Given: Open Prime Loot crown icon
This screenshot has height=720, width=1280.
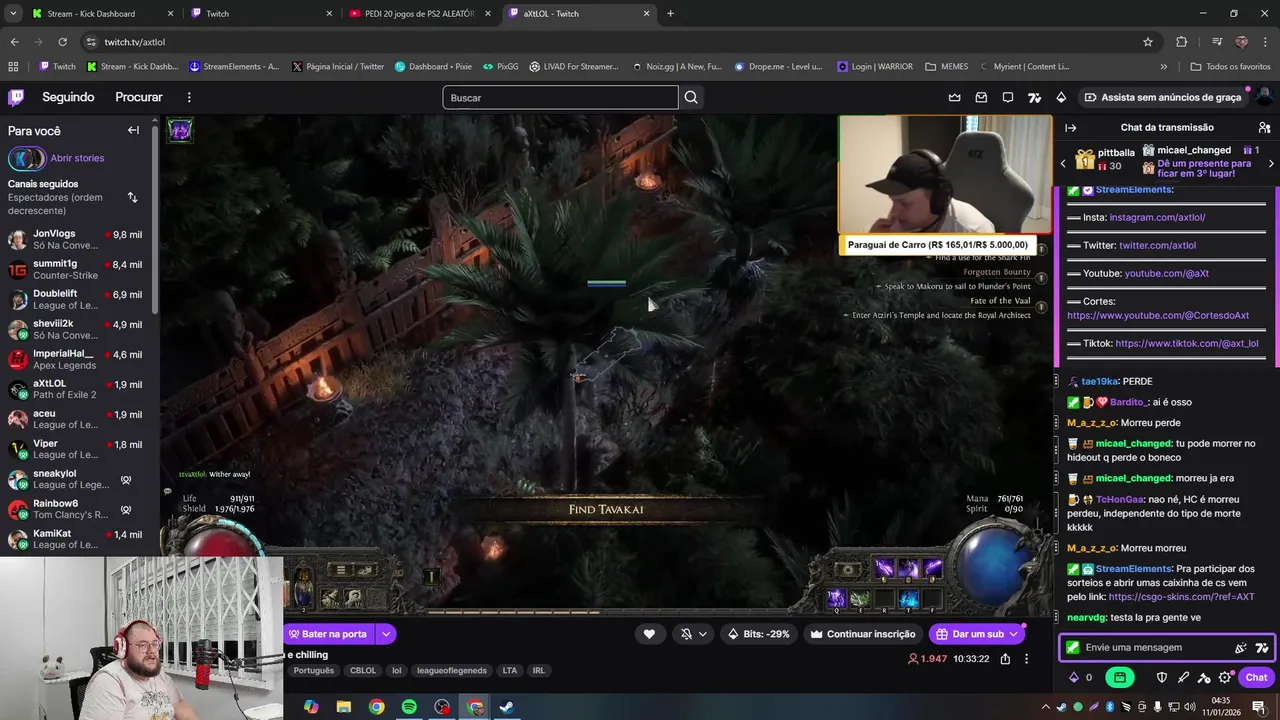Looking at the screenshot, I should 954,97.
